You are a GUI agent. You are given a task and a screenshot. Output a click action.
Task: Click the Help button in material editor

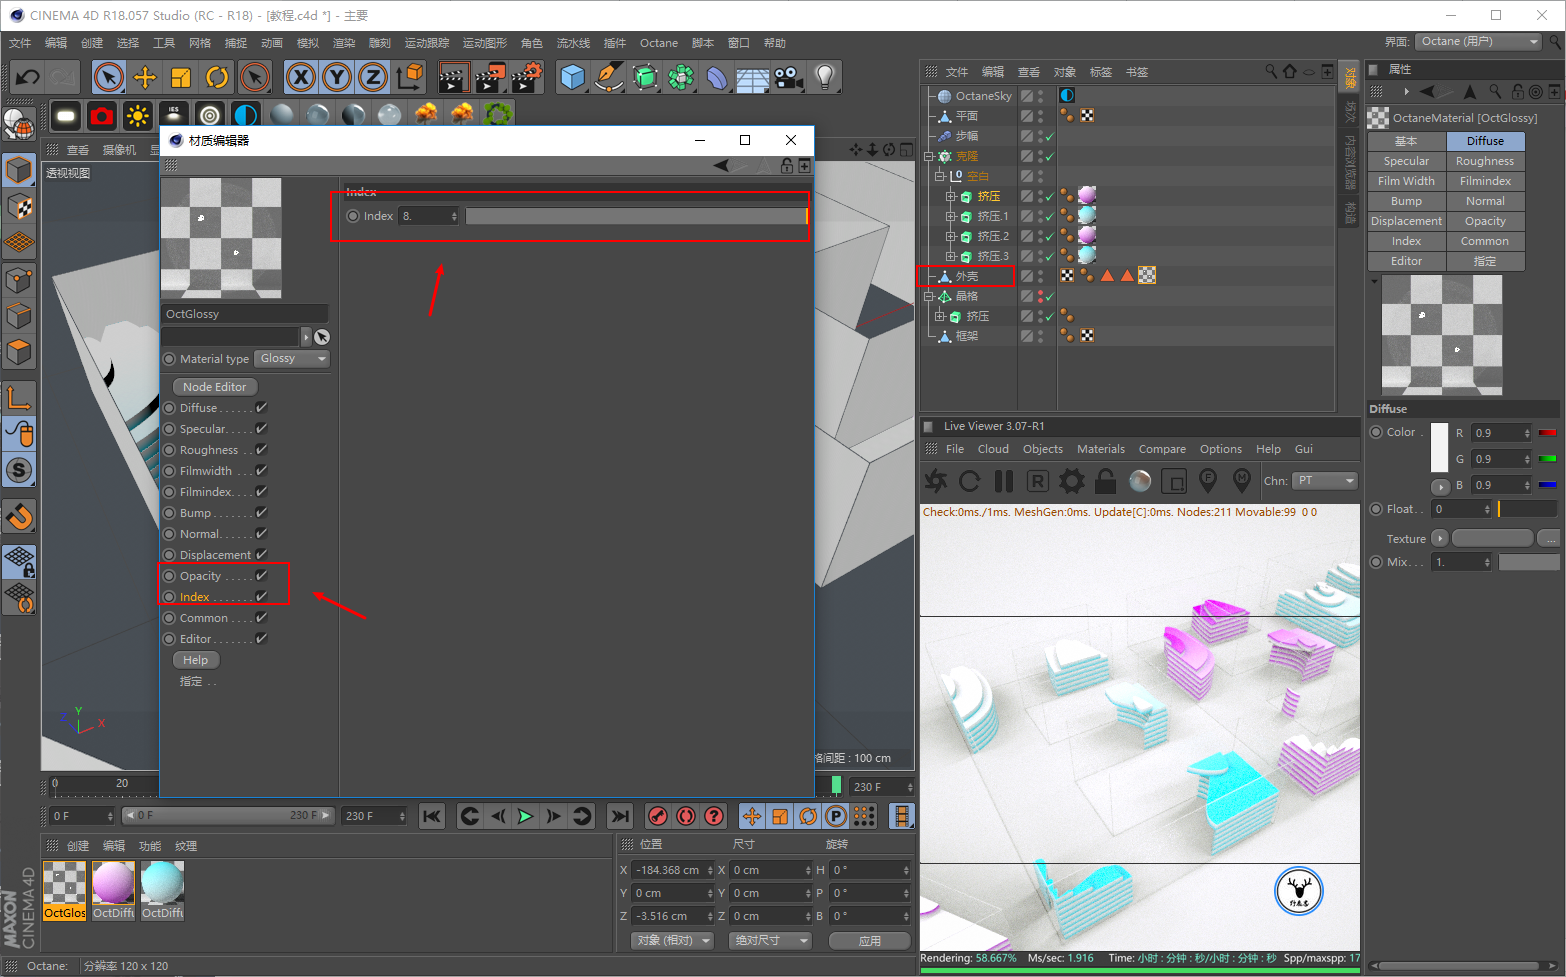(196, 660)
